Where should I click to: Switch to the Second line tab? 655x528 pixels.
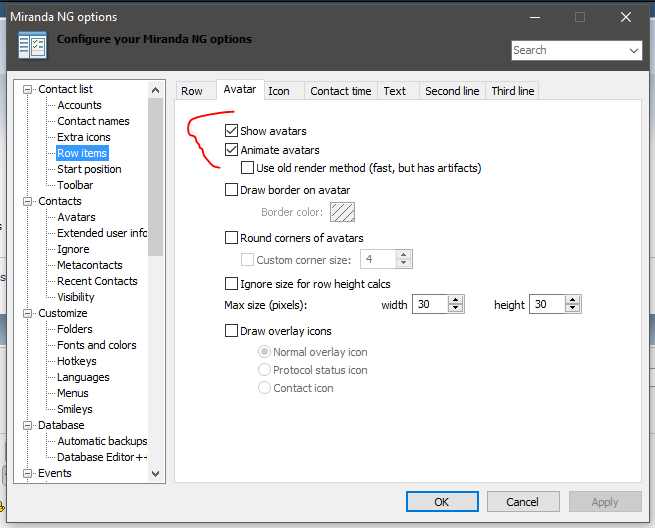pos(452,91)
